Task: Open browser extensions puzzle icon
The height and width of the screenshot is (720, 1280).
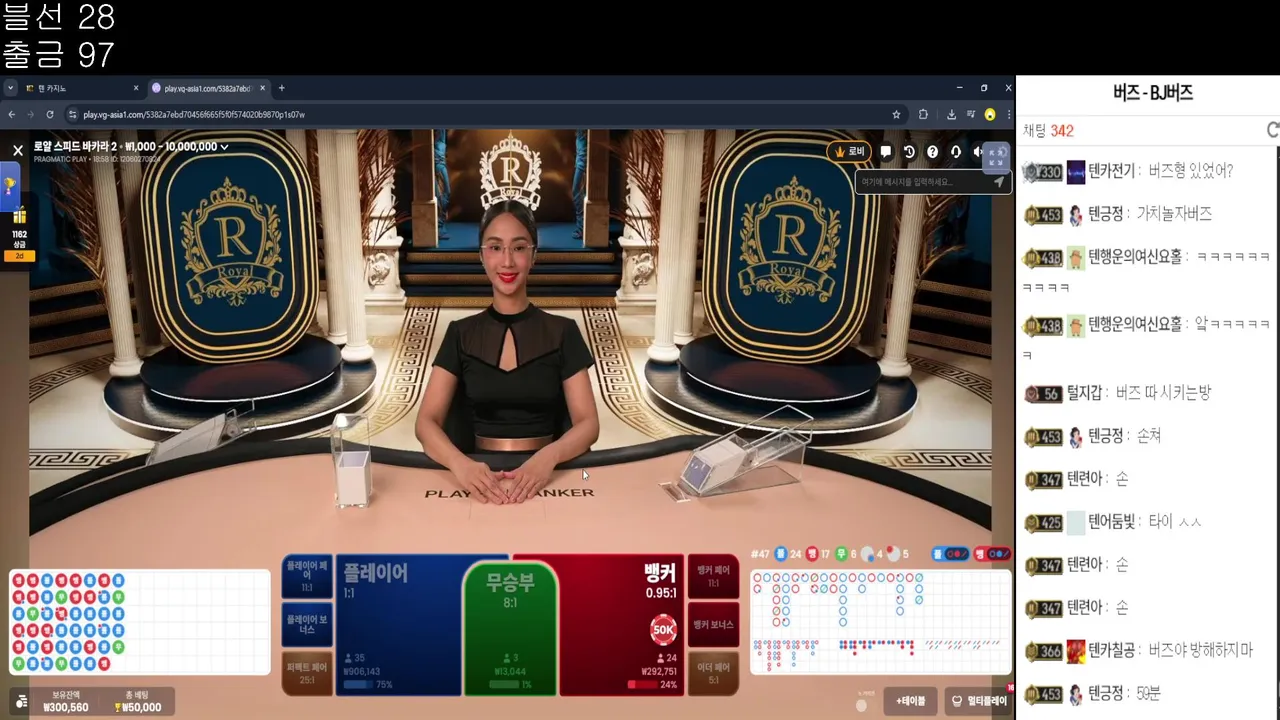Action: [x=923, y=114]
